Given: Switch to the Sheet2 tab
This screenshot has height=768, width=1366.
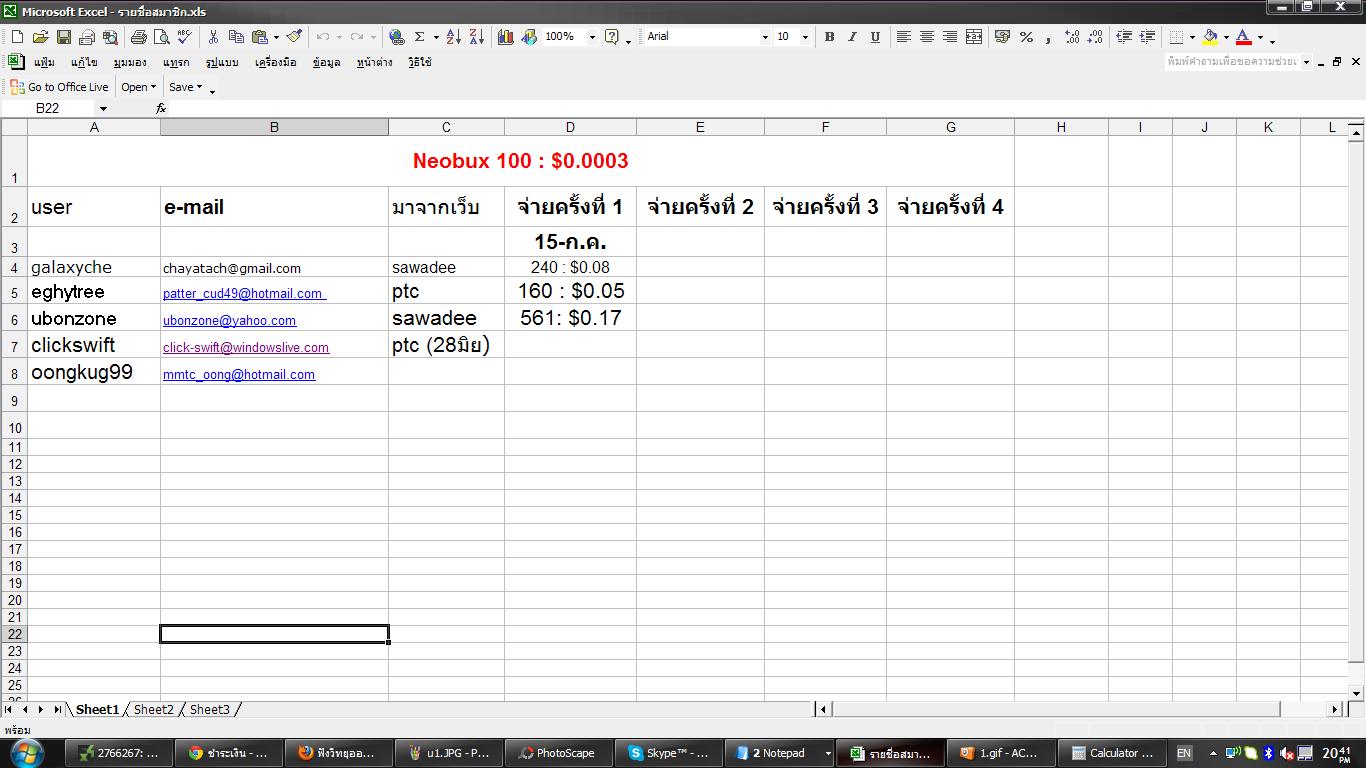Looking at the screenshot, I should click(154, 709).
